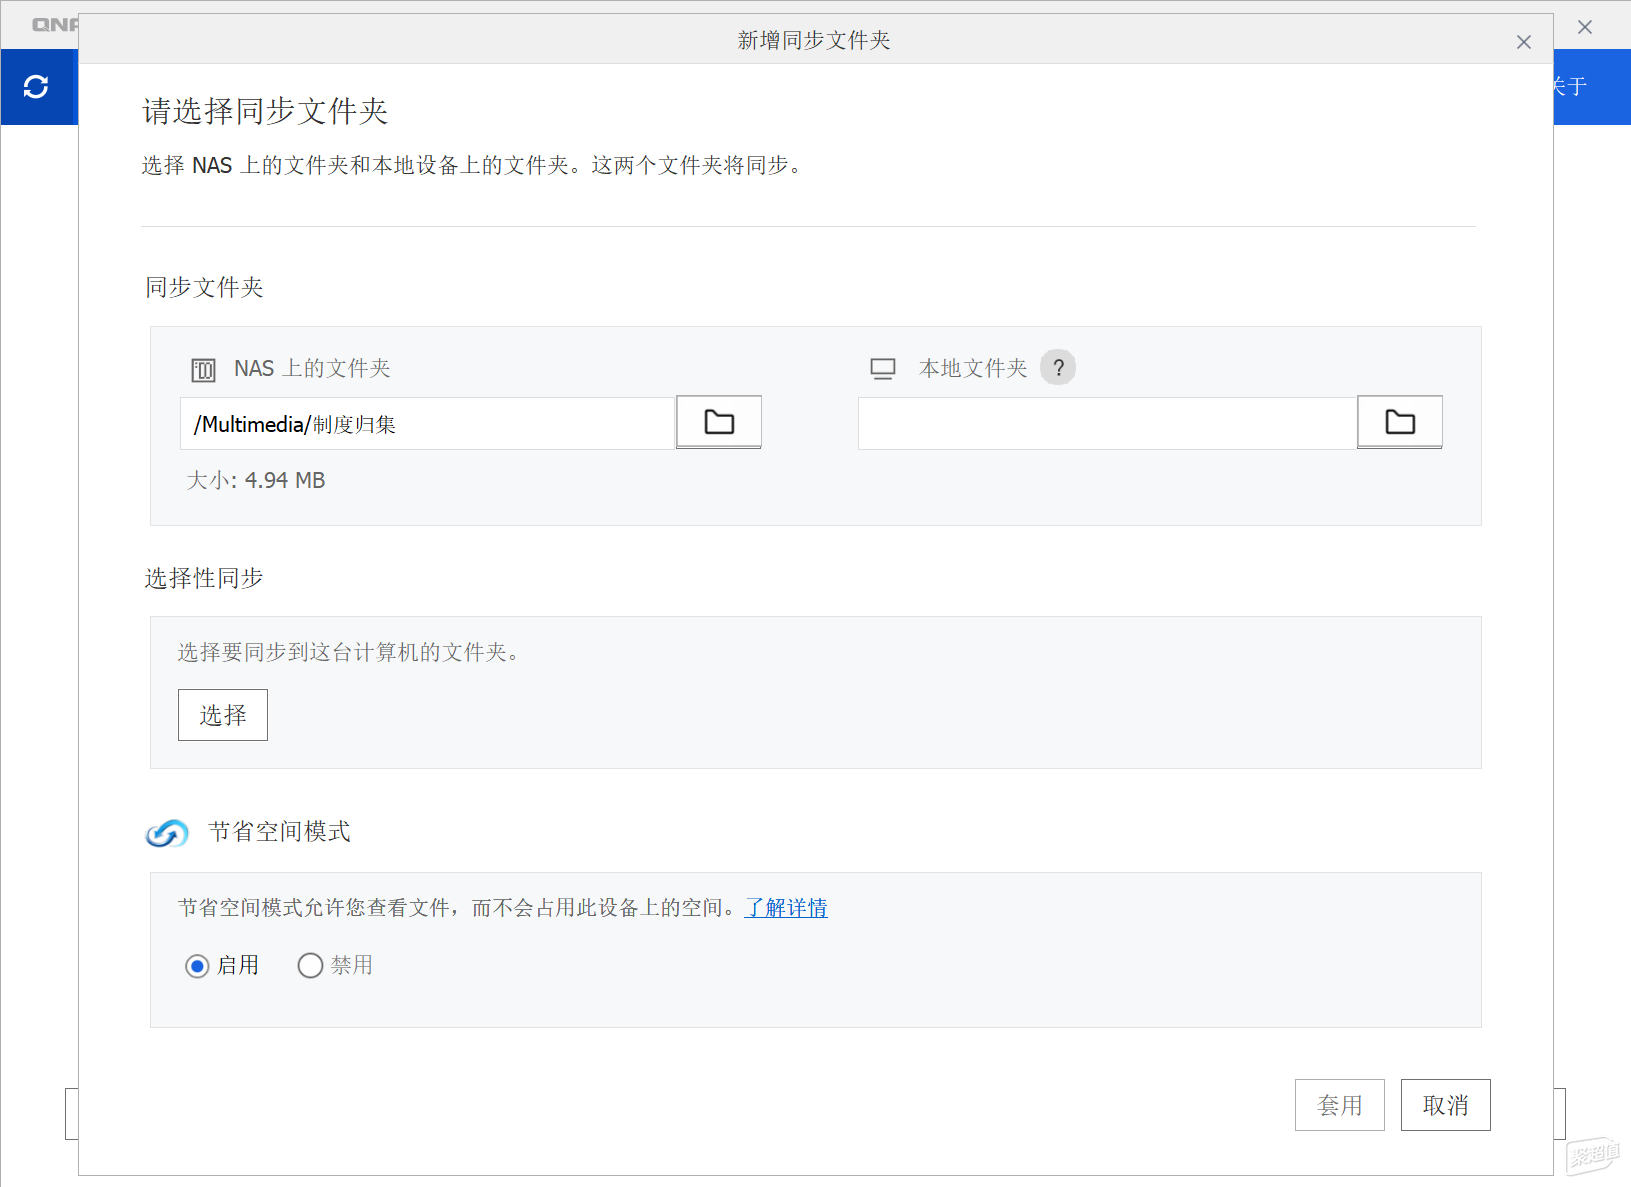Screen dimensions: 1631x1187
Task: Enable space-saving mode (启用) radio
Action: [197, 966]
